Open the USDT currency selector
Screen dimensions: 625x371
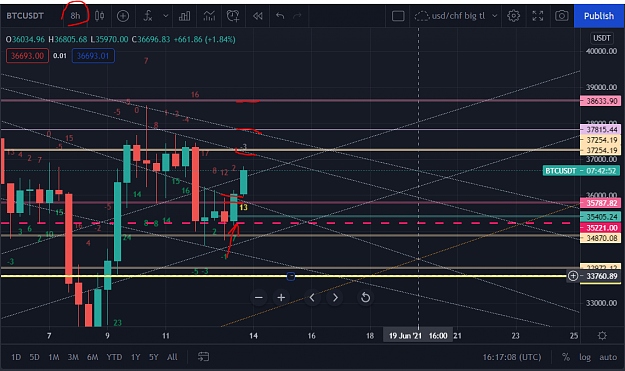click(602, 38)
